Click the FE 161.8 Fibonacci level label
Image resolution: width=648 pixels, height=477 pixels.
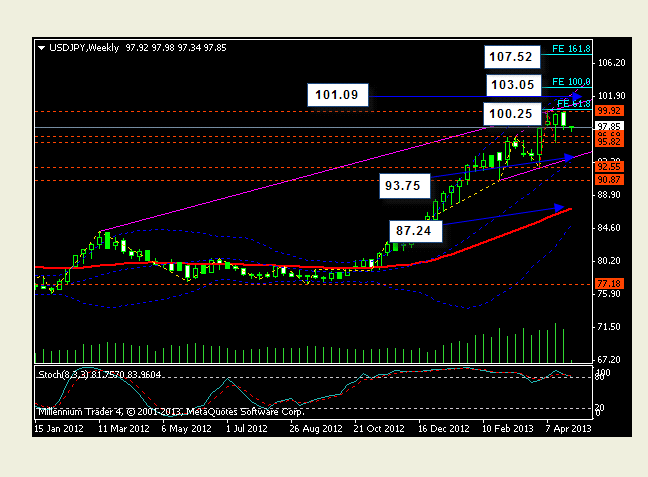572,48
